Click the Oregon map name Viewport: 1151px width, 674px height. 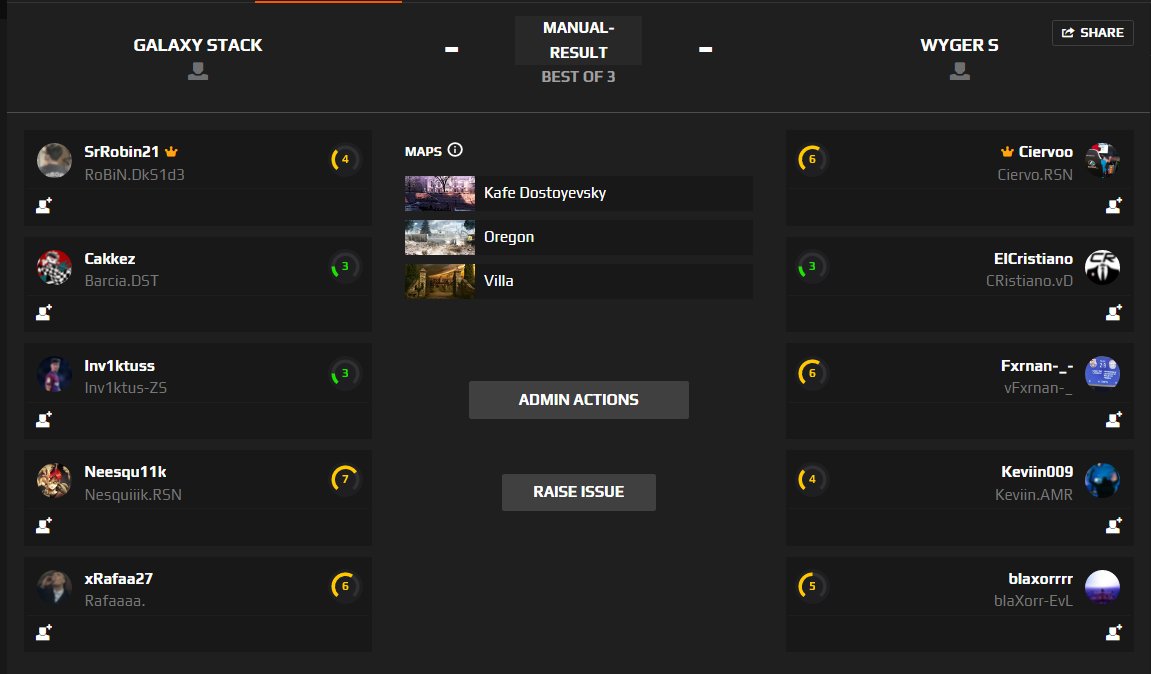pyautogui.click(x=509, y=237)
